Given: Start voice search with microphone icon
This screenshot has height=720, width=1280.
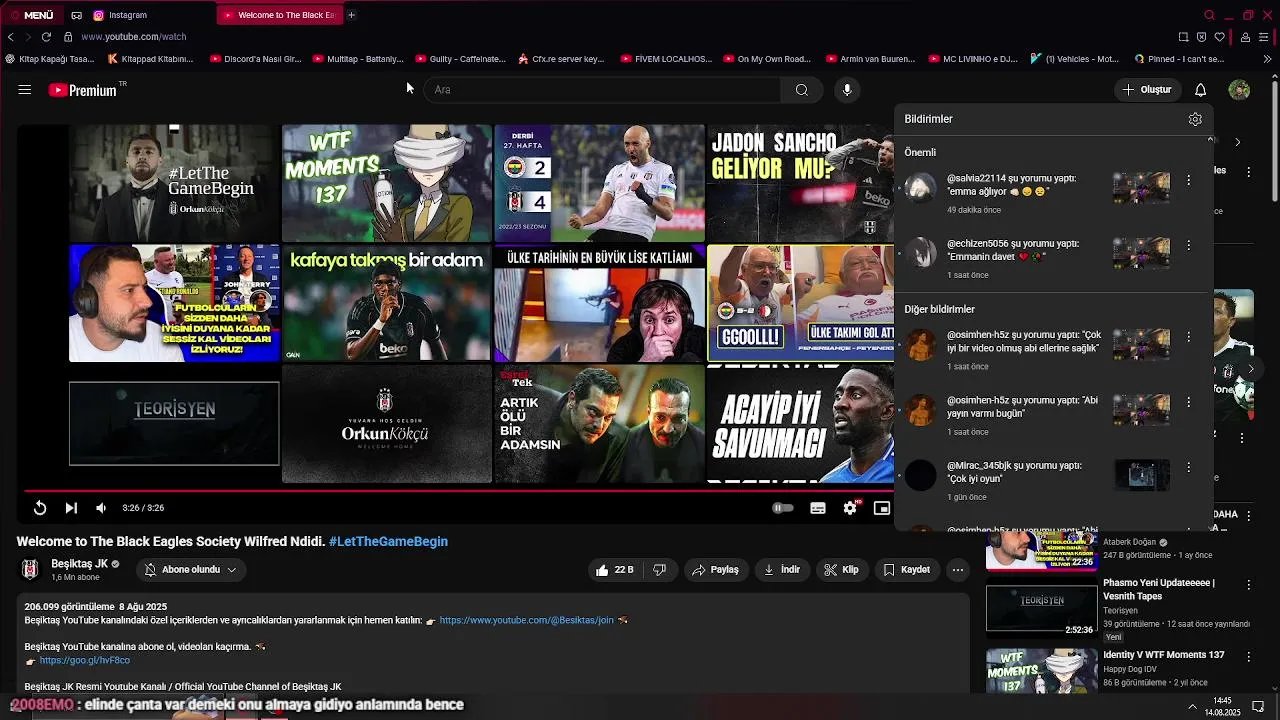Looking at the screenshot, I should click(847, 90).
